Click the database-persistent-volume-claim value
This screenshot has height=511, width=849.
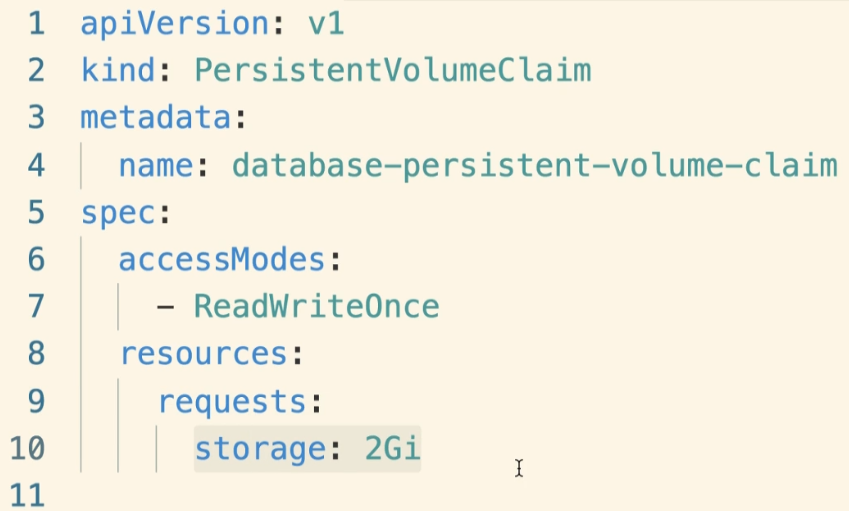point(534,165)
